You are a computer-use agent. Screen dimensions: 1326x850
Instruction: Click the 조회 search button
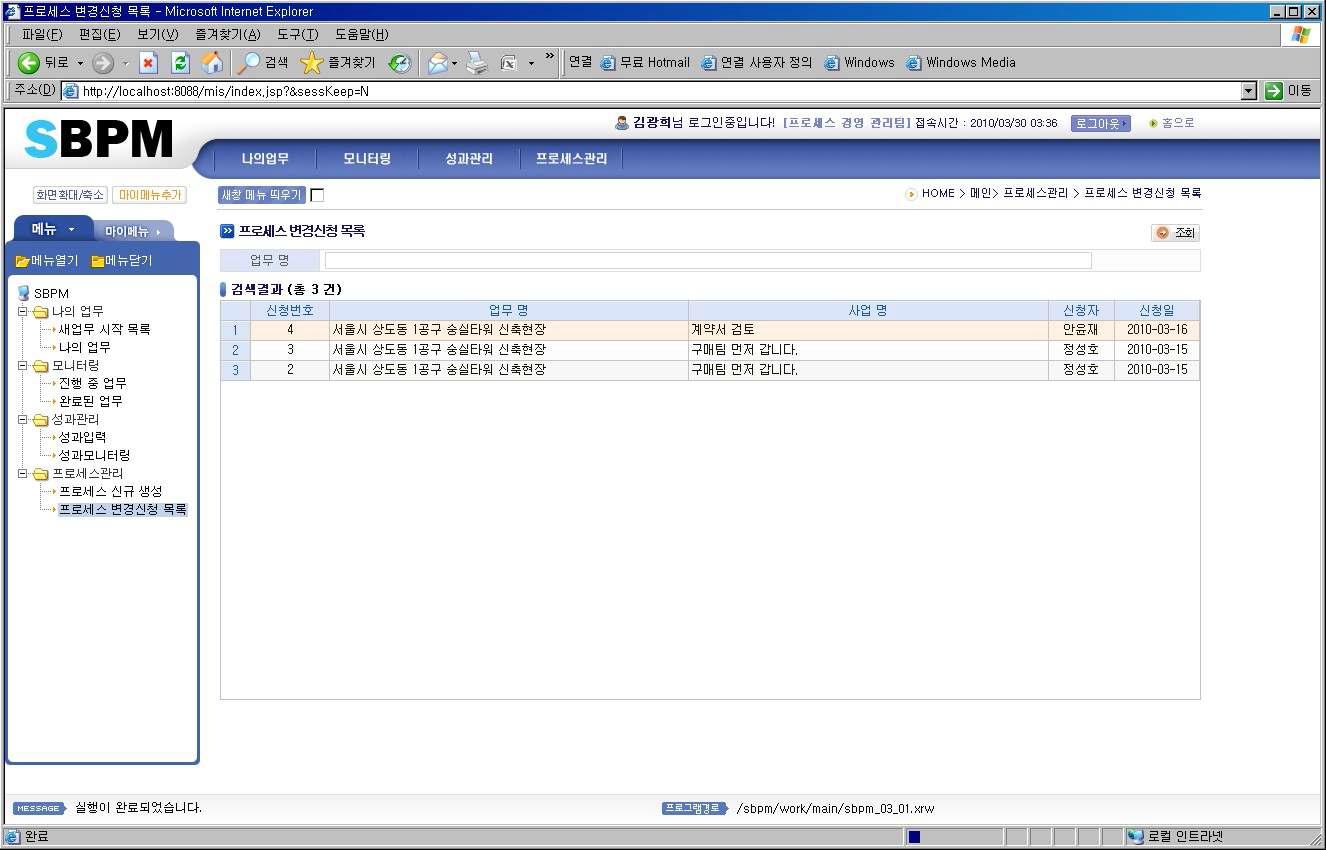click(1175, 232)
